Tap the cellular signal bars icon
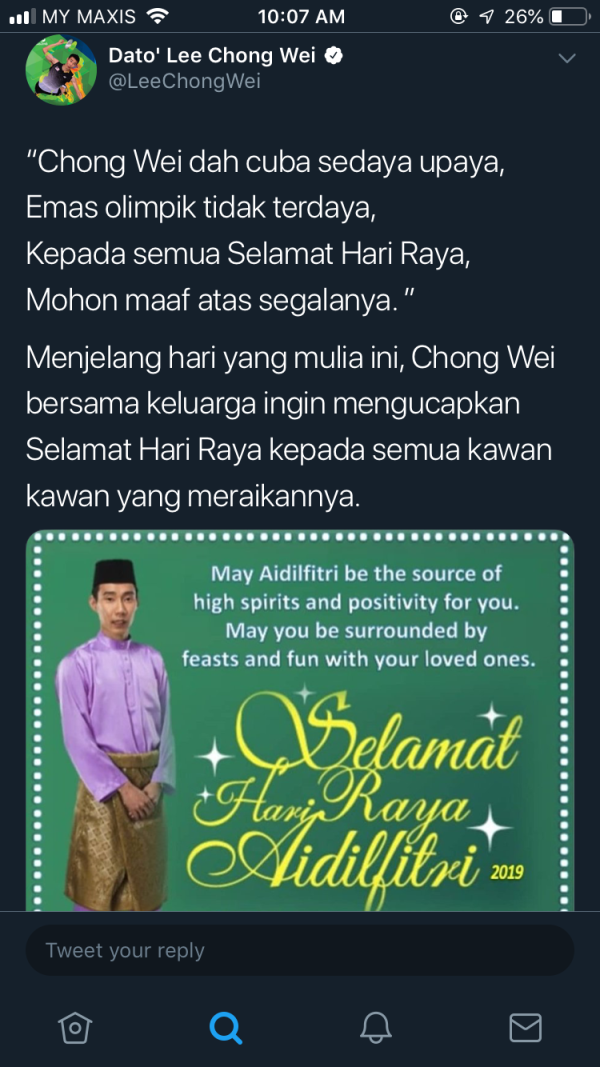600x1067 pixels. (22, 16)
